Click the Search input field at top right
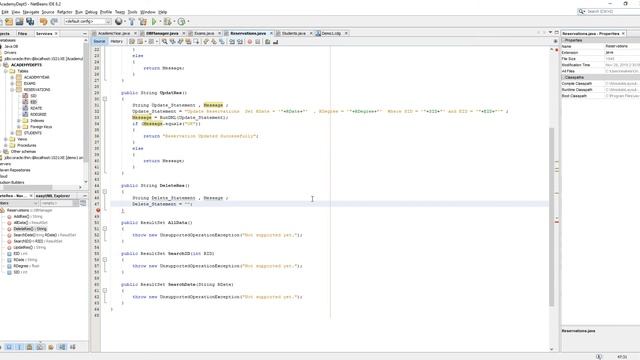The height and width of the screenshot is (360, 640). (613, 11)
